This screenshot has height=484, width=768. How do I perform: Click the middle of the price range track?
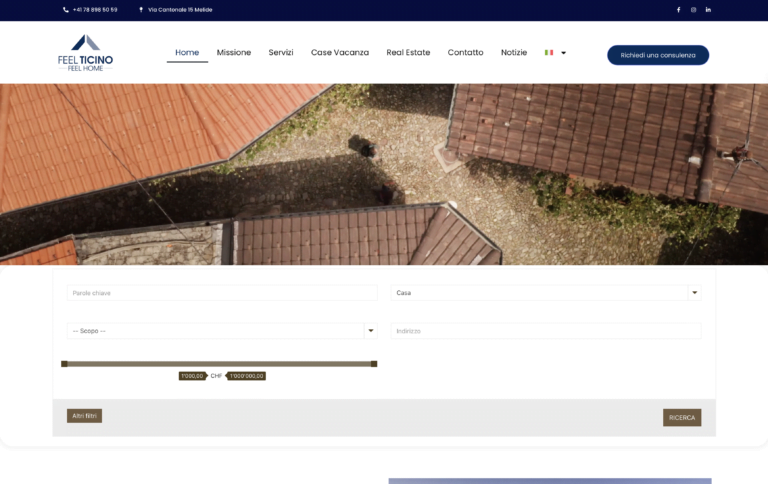[x=219, y=363]
